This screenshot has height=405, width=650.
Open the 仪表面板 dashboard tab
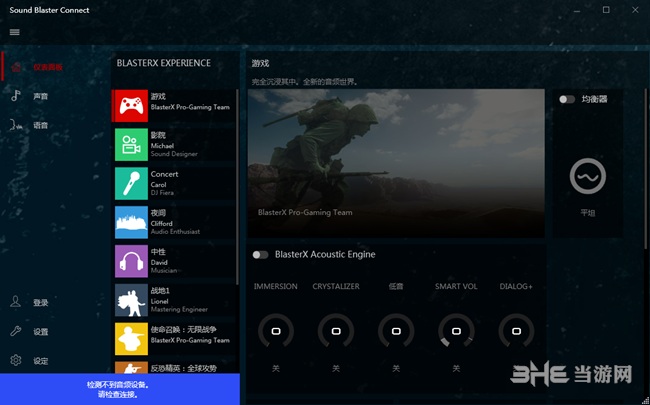pyautogui.click(x=48, y=67)
